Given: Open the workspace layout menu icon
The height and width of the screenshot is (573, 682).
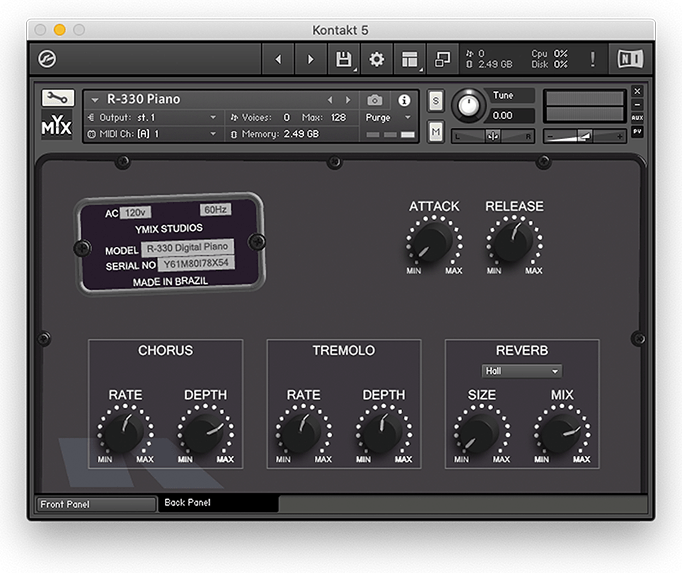Looking at the screenshot, I should 410,59.
